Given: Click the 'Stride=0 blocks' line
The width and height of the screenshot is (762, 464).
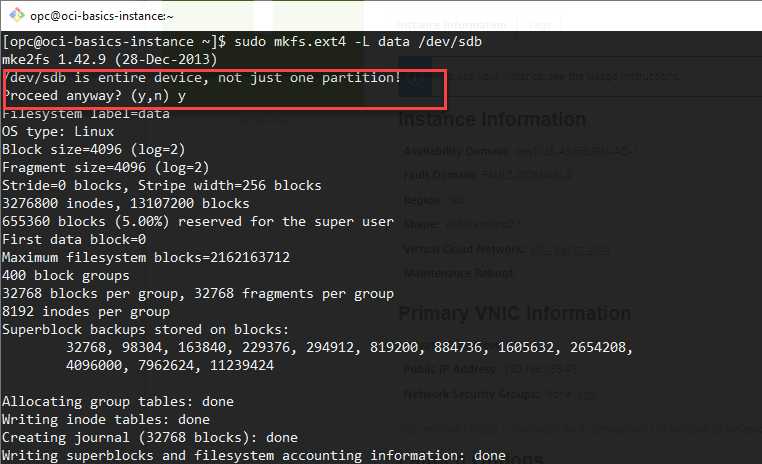Looking at the screenshot, I should click(162, 186).
